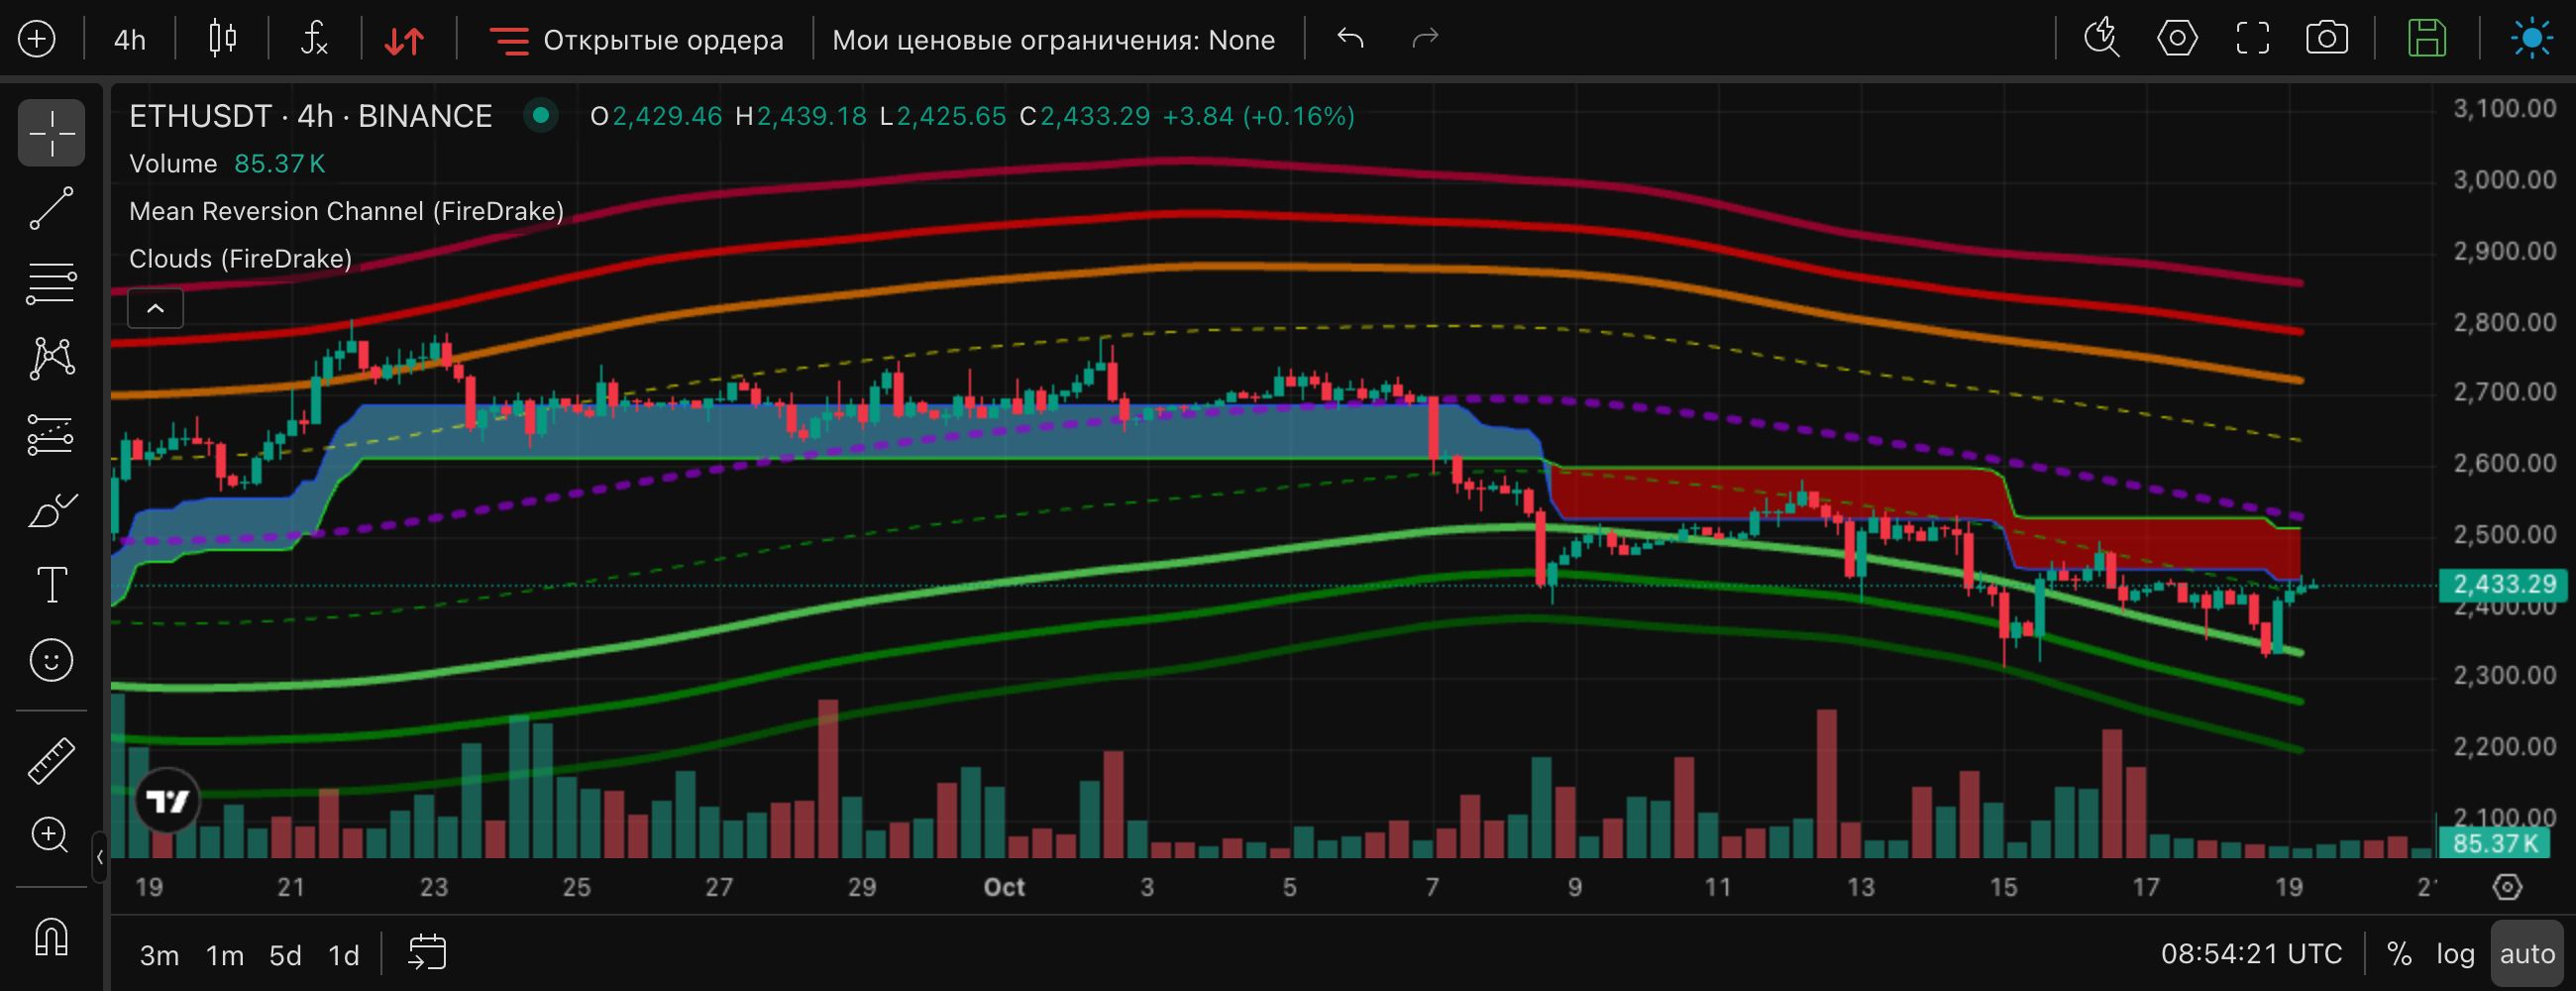This screenshot has width=2576, height=991.
Task: Click the Clouds (FireDrake) indicator label
Action: pyautogui.click(x=241, y=259)
